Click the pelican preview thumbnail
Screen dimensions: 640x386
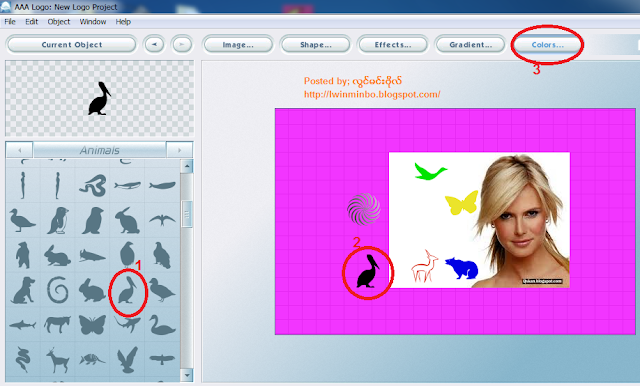(99, 98)
